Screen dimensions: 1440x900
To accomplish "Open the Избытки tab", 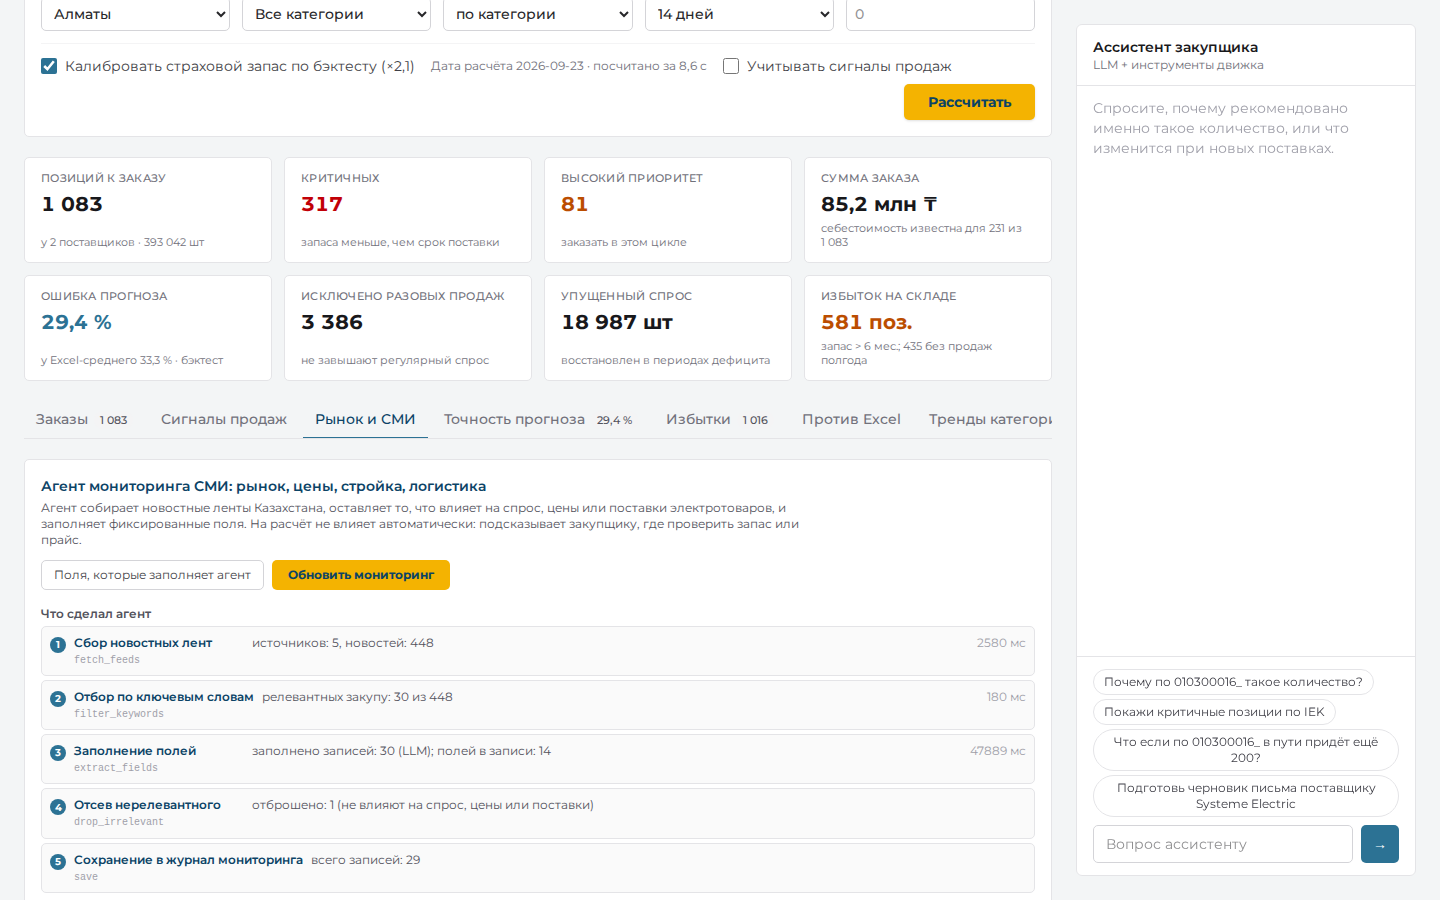I will 717,419.
